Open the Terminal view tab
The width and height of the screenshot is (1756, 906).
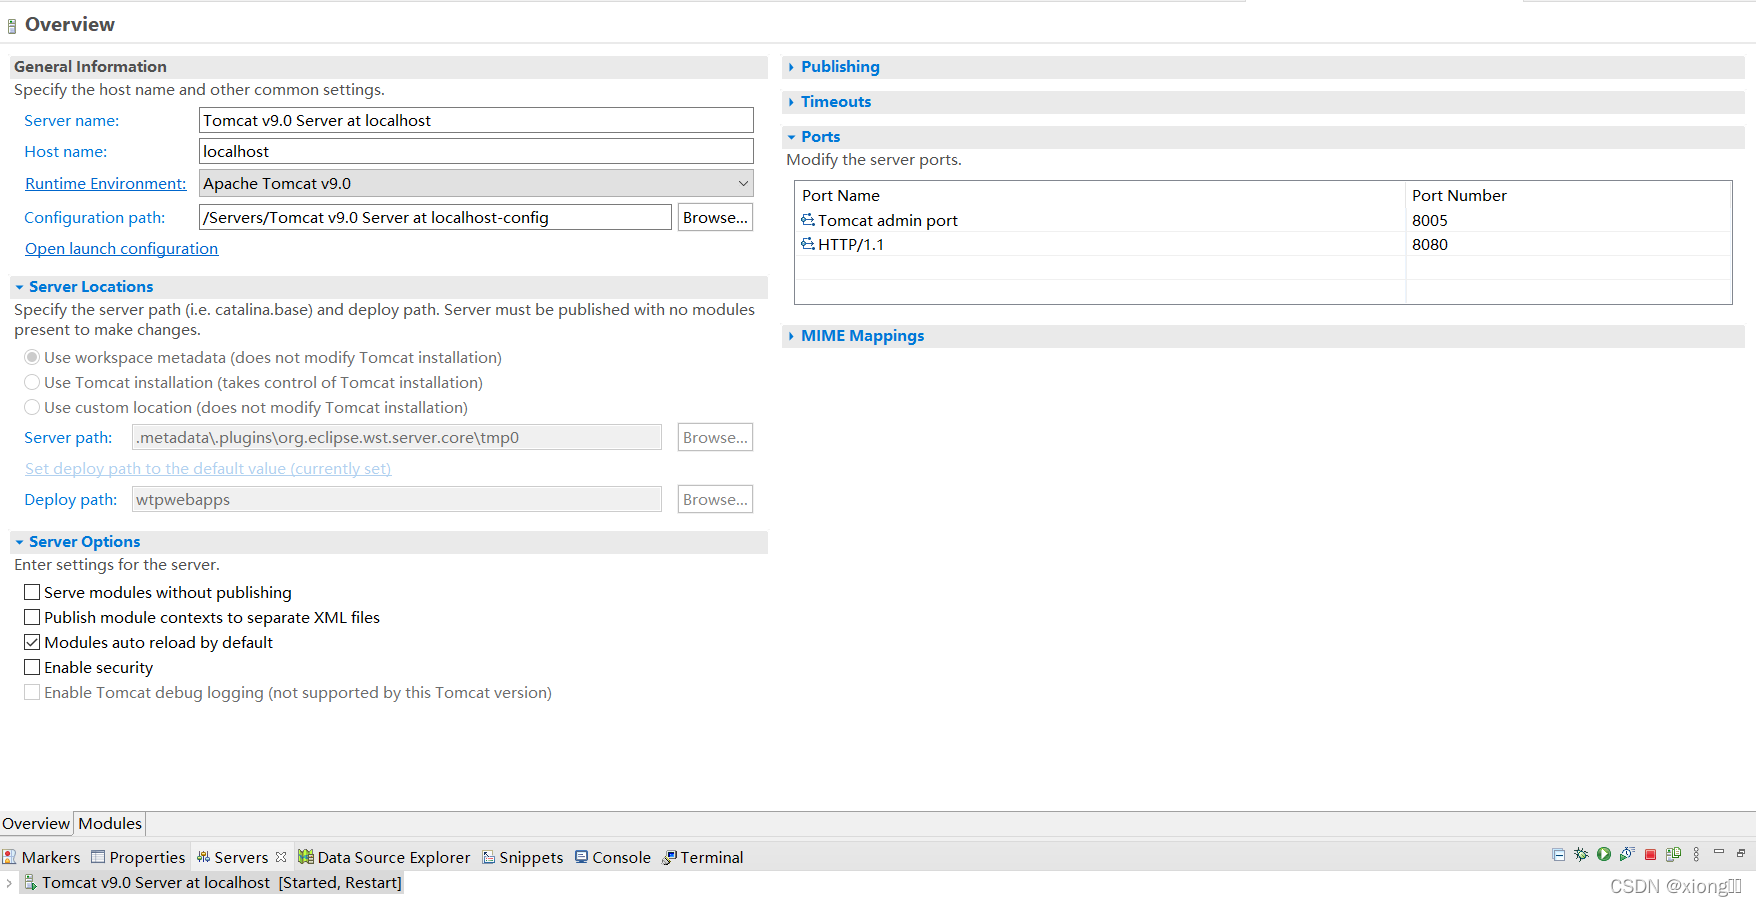[x=703, y=857]
